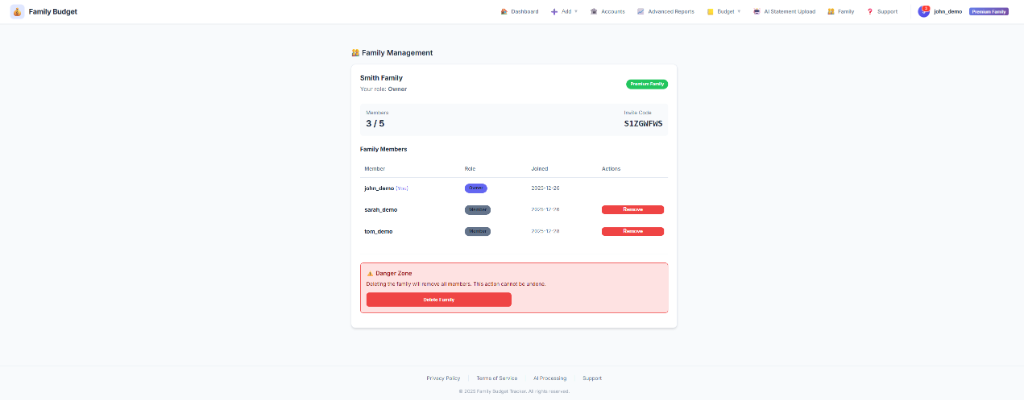Click the Family Budget logo icon

tap(17, 11)
